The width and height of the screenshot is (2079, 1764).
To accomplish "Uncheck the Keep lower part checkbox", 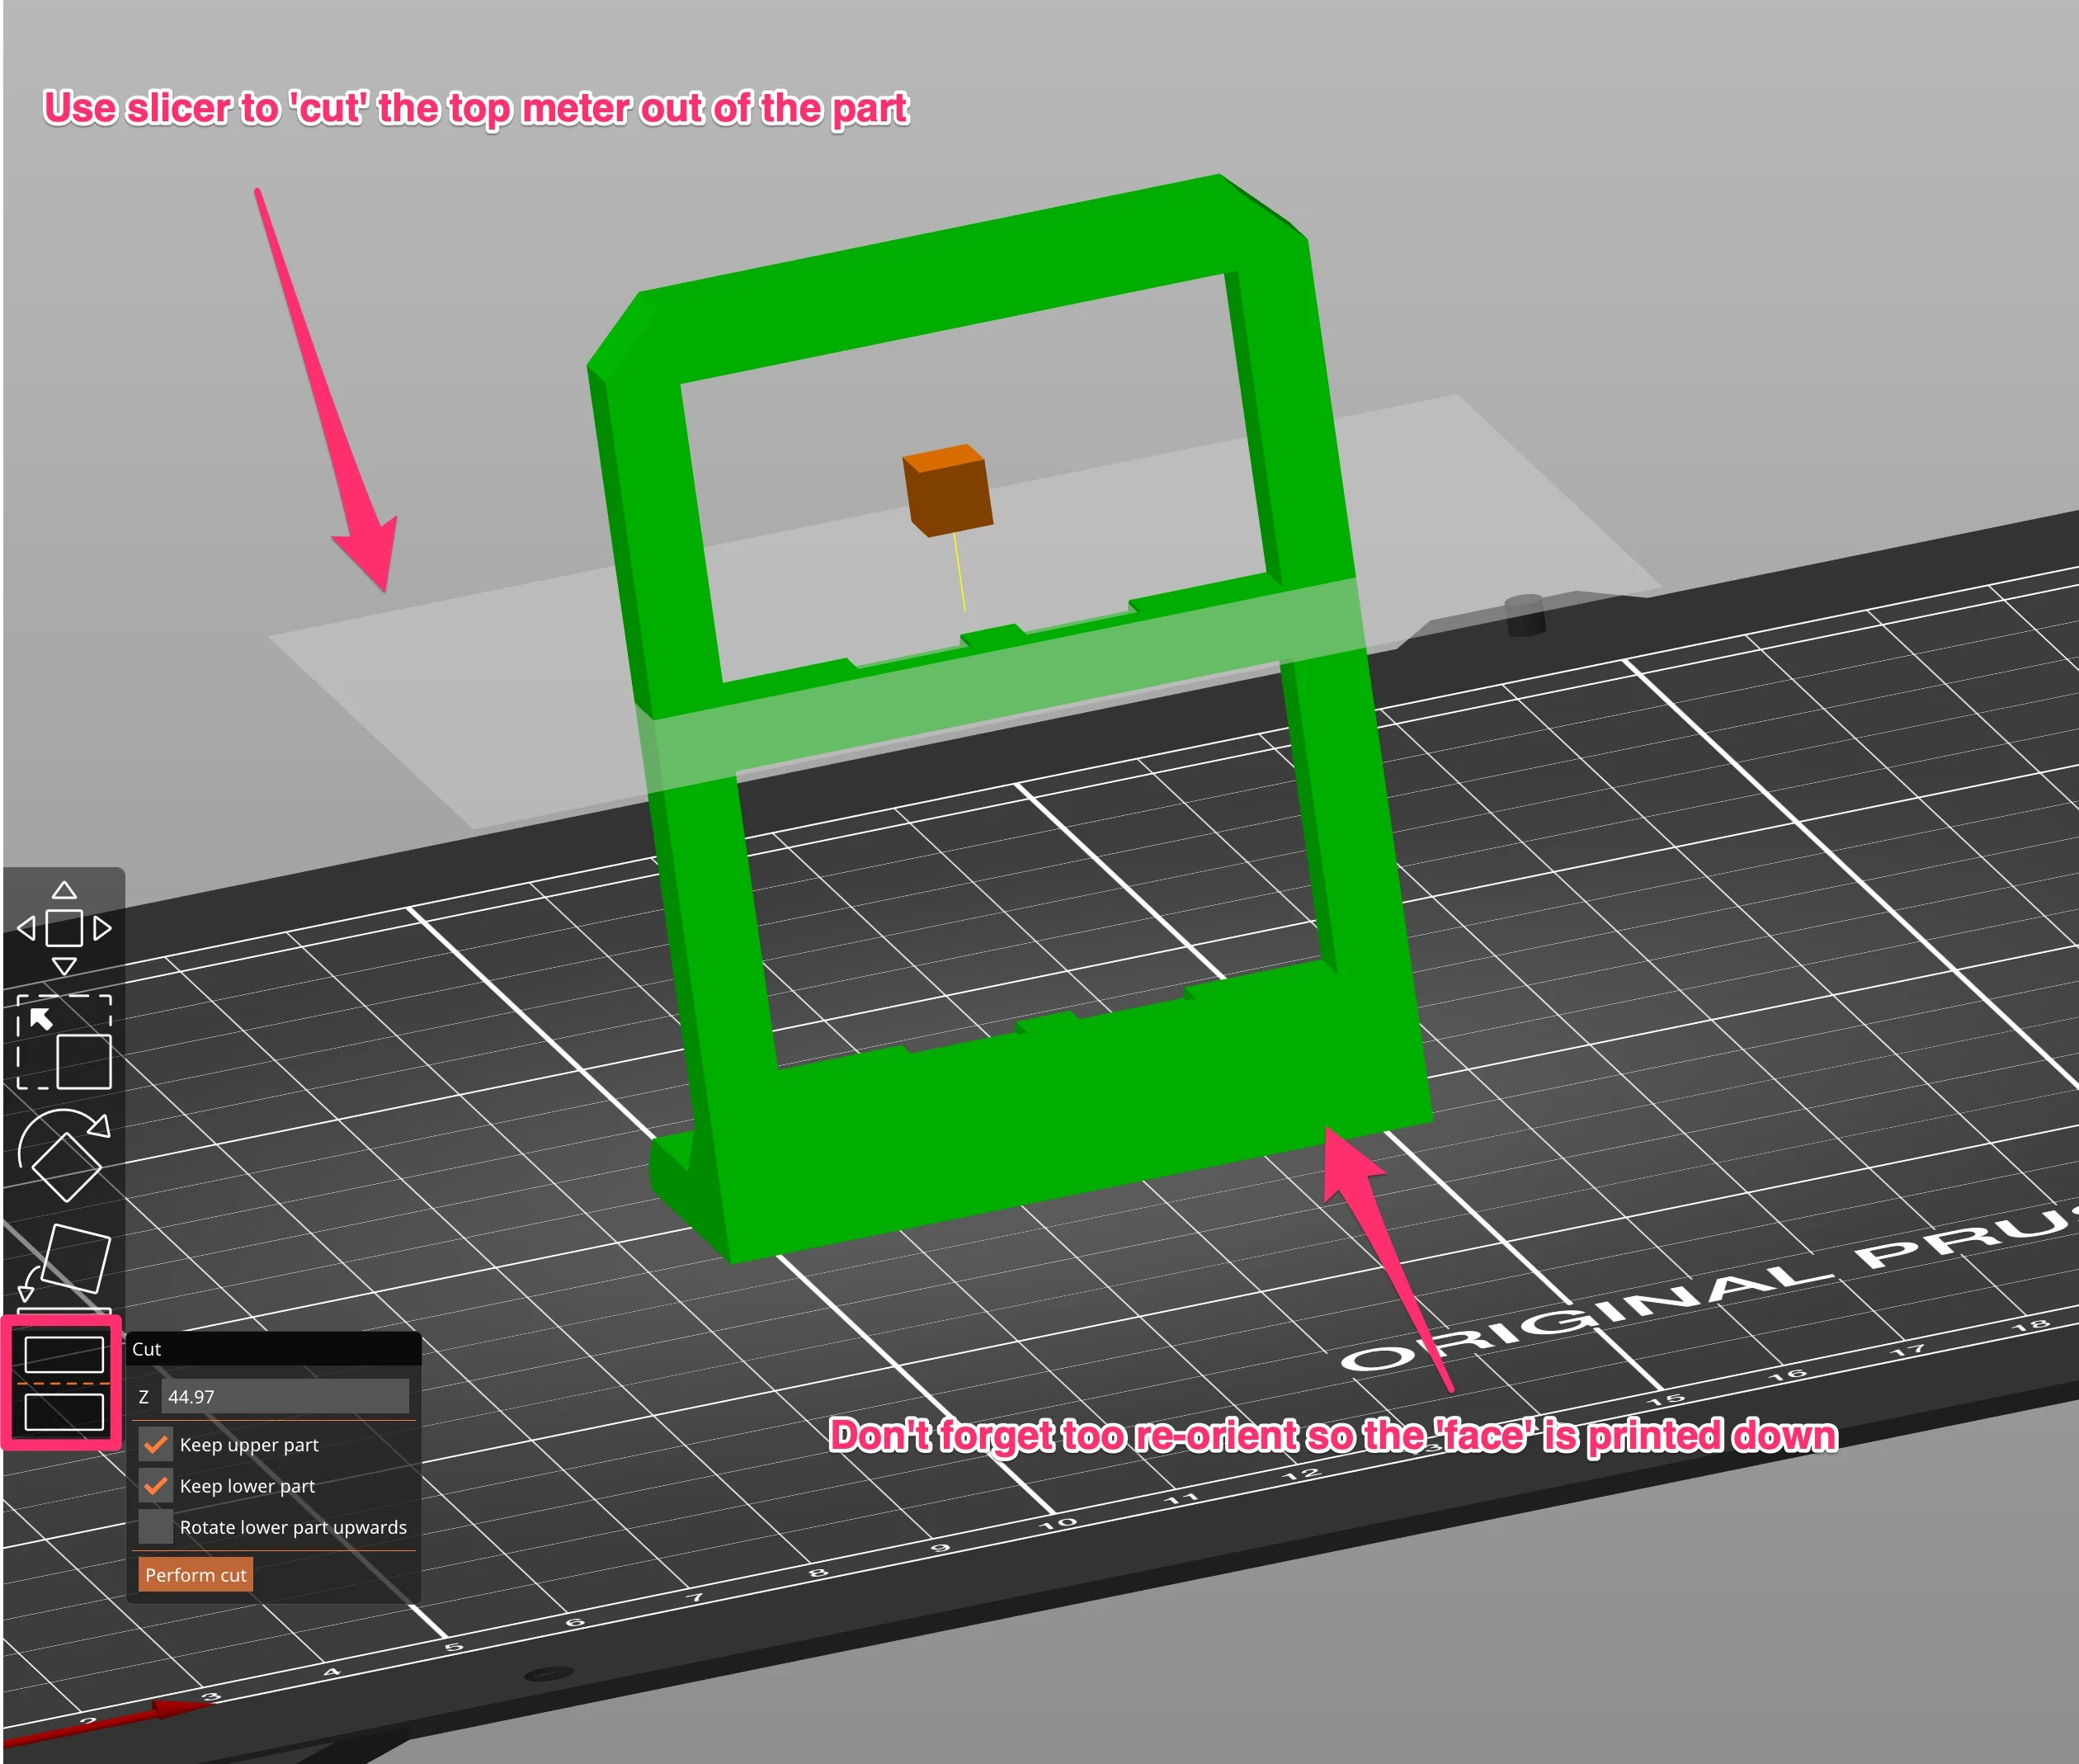I will pos(156,1485).
